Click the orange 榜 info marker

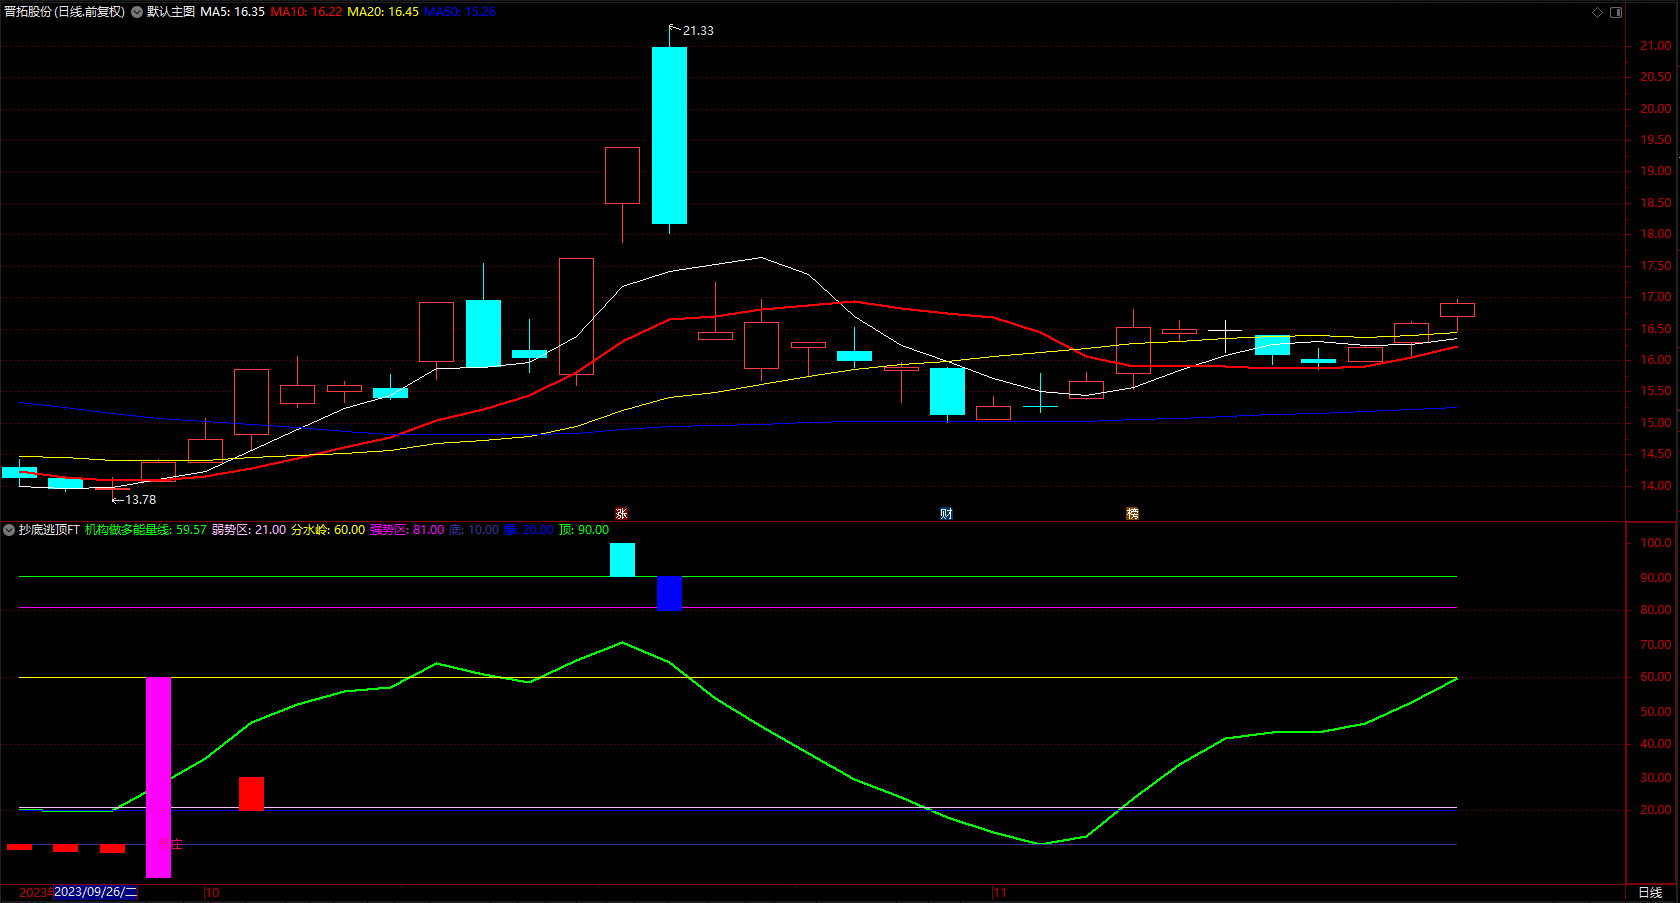pyautogui.click(x=1132, y=513)
